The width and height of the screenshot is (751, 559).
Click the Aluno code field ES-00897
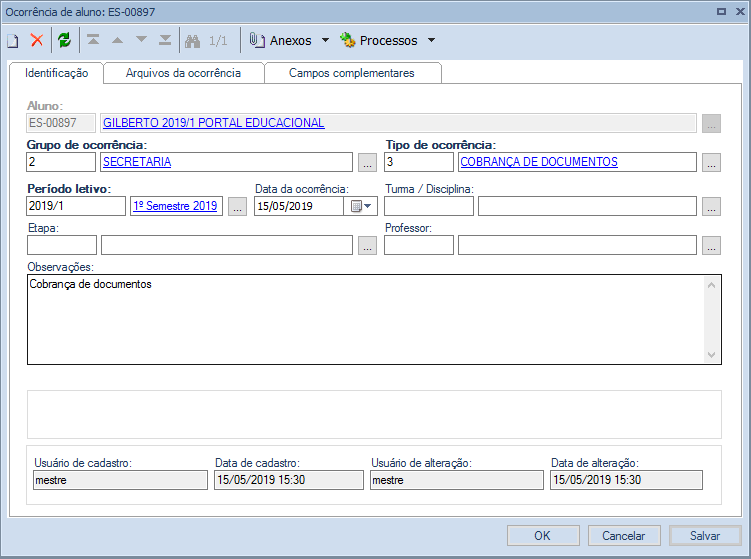61,123
